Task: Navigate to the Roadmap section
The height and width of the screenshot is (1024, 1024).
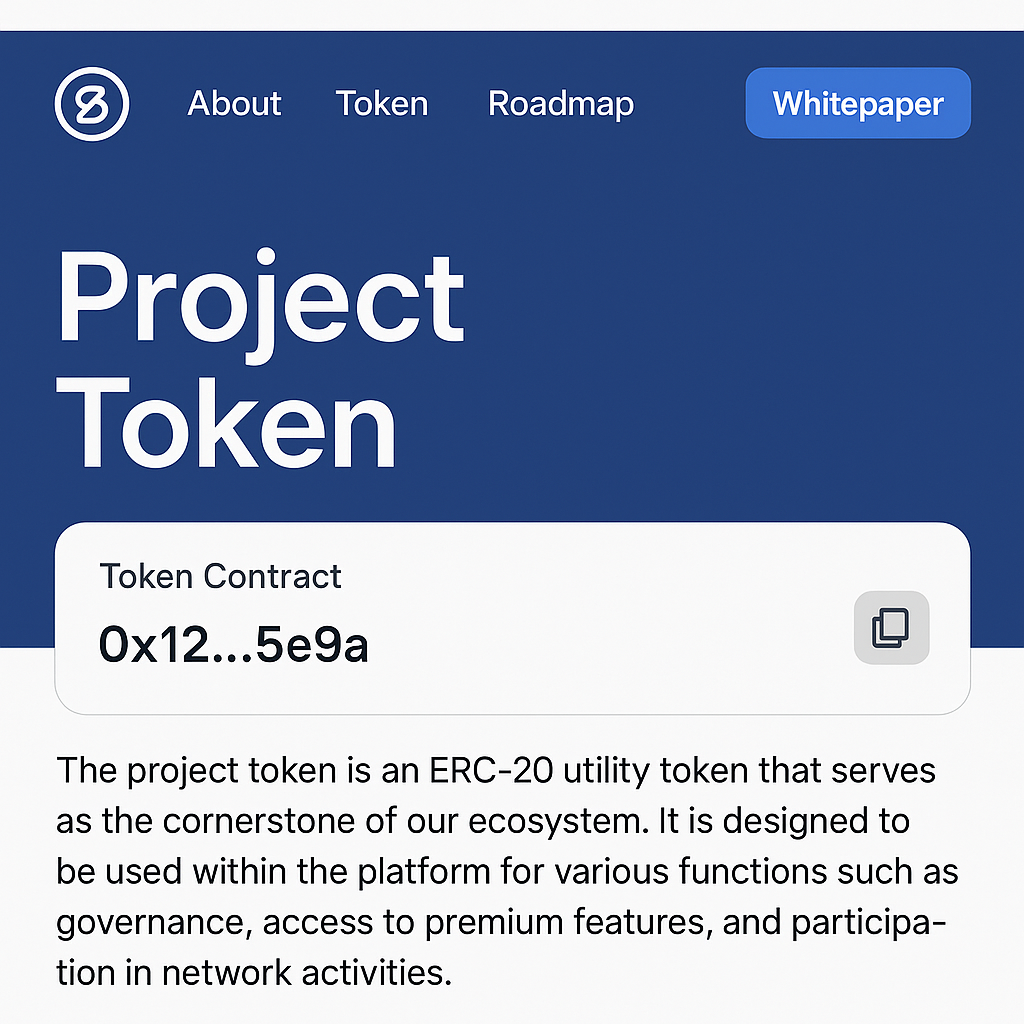Action: point(560,103)
